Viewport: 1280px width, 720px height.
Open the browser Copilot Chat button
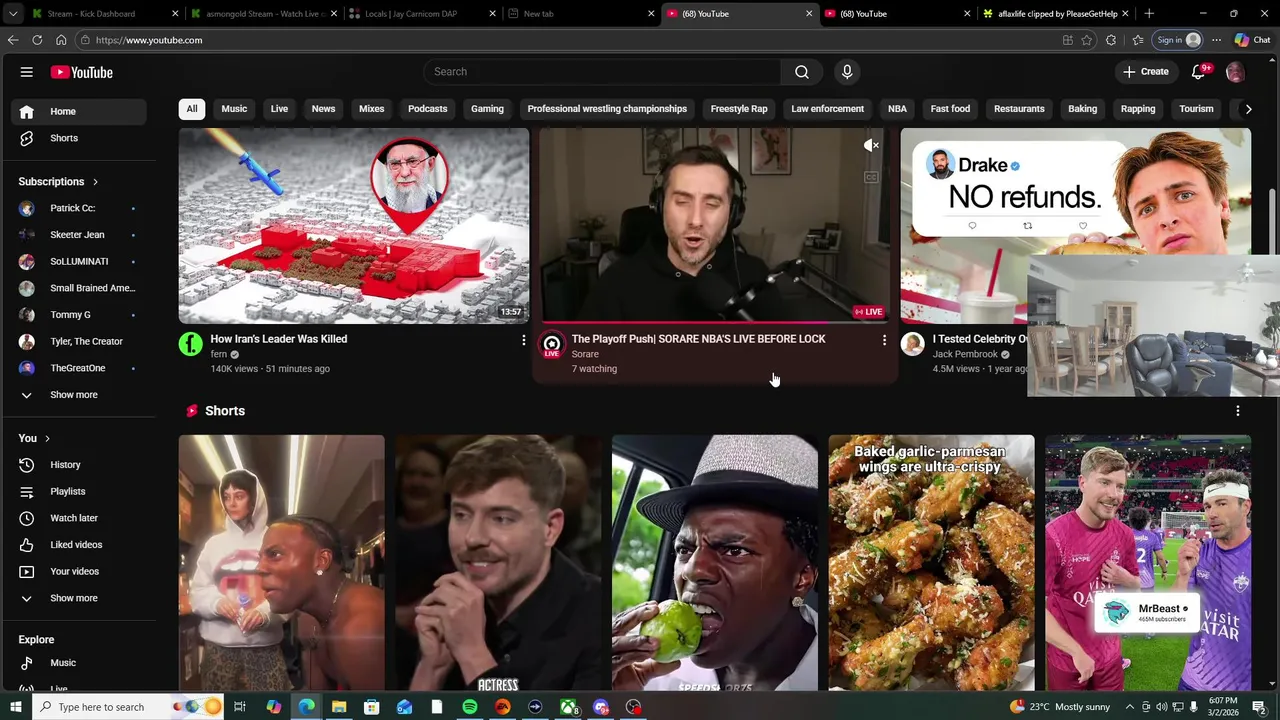coord(1252,40)
